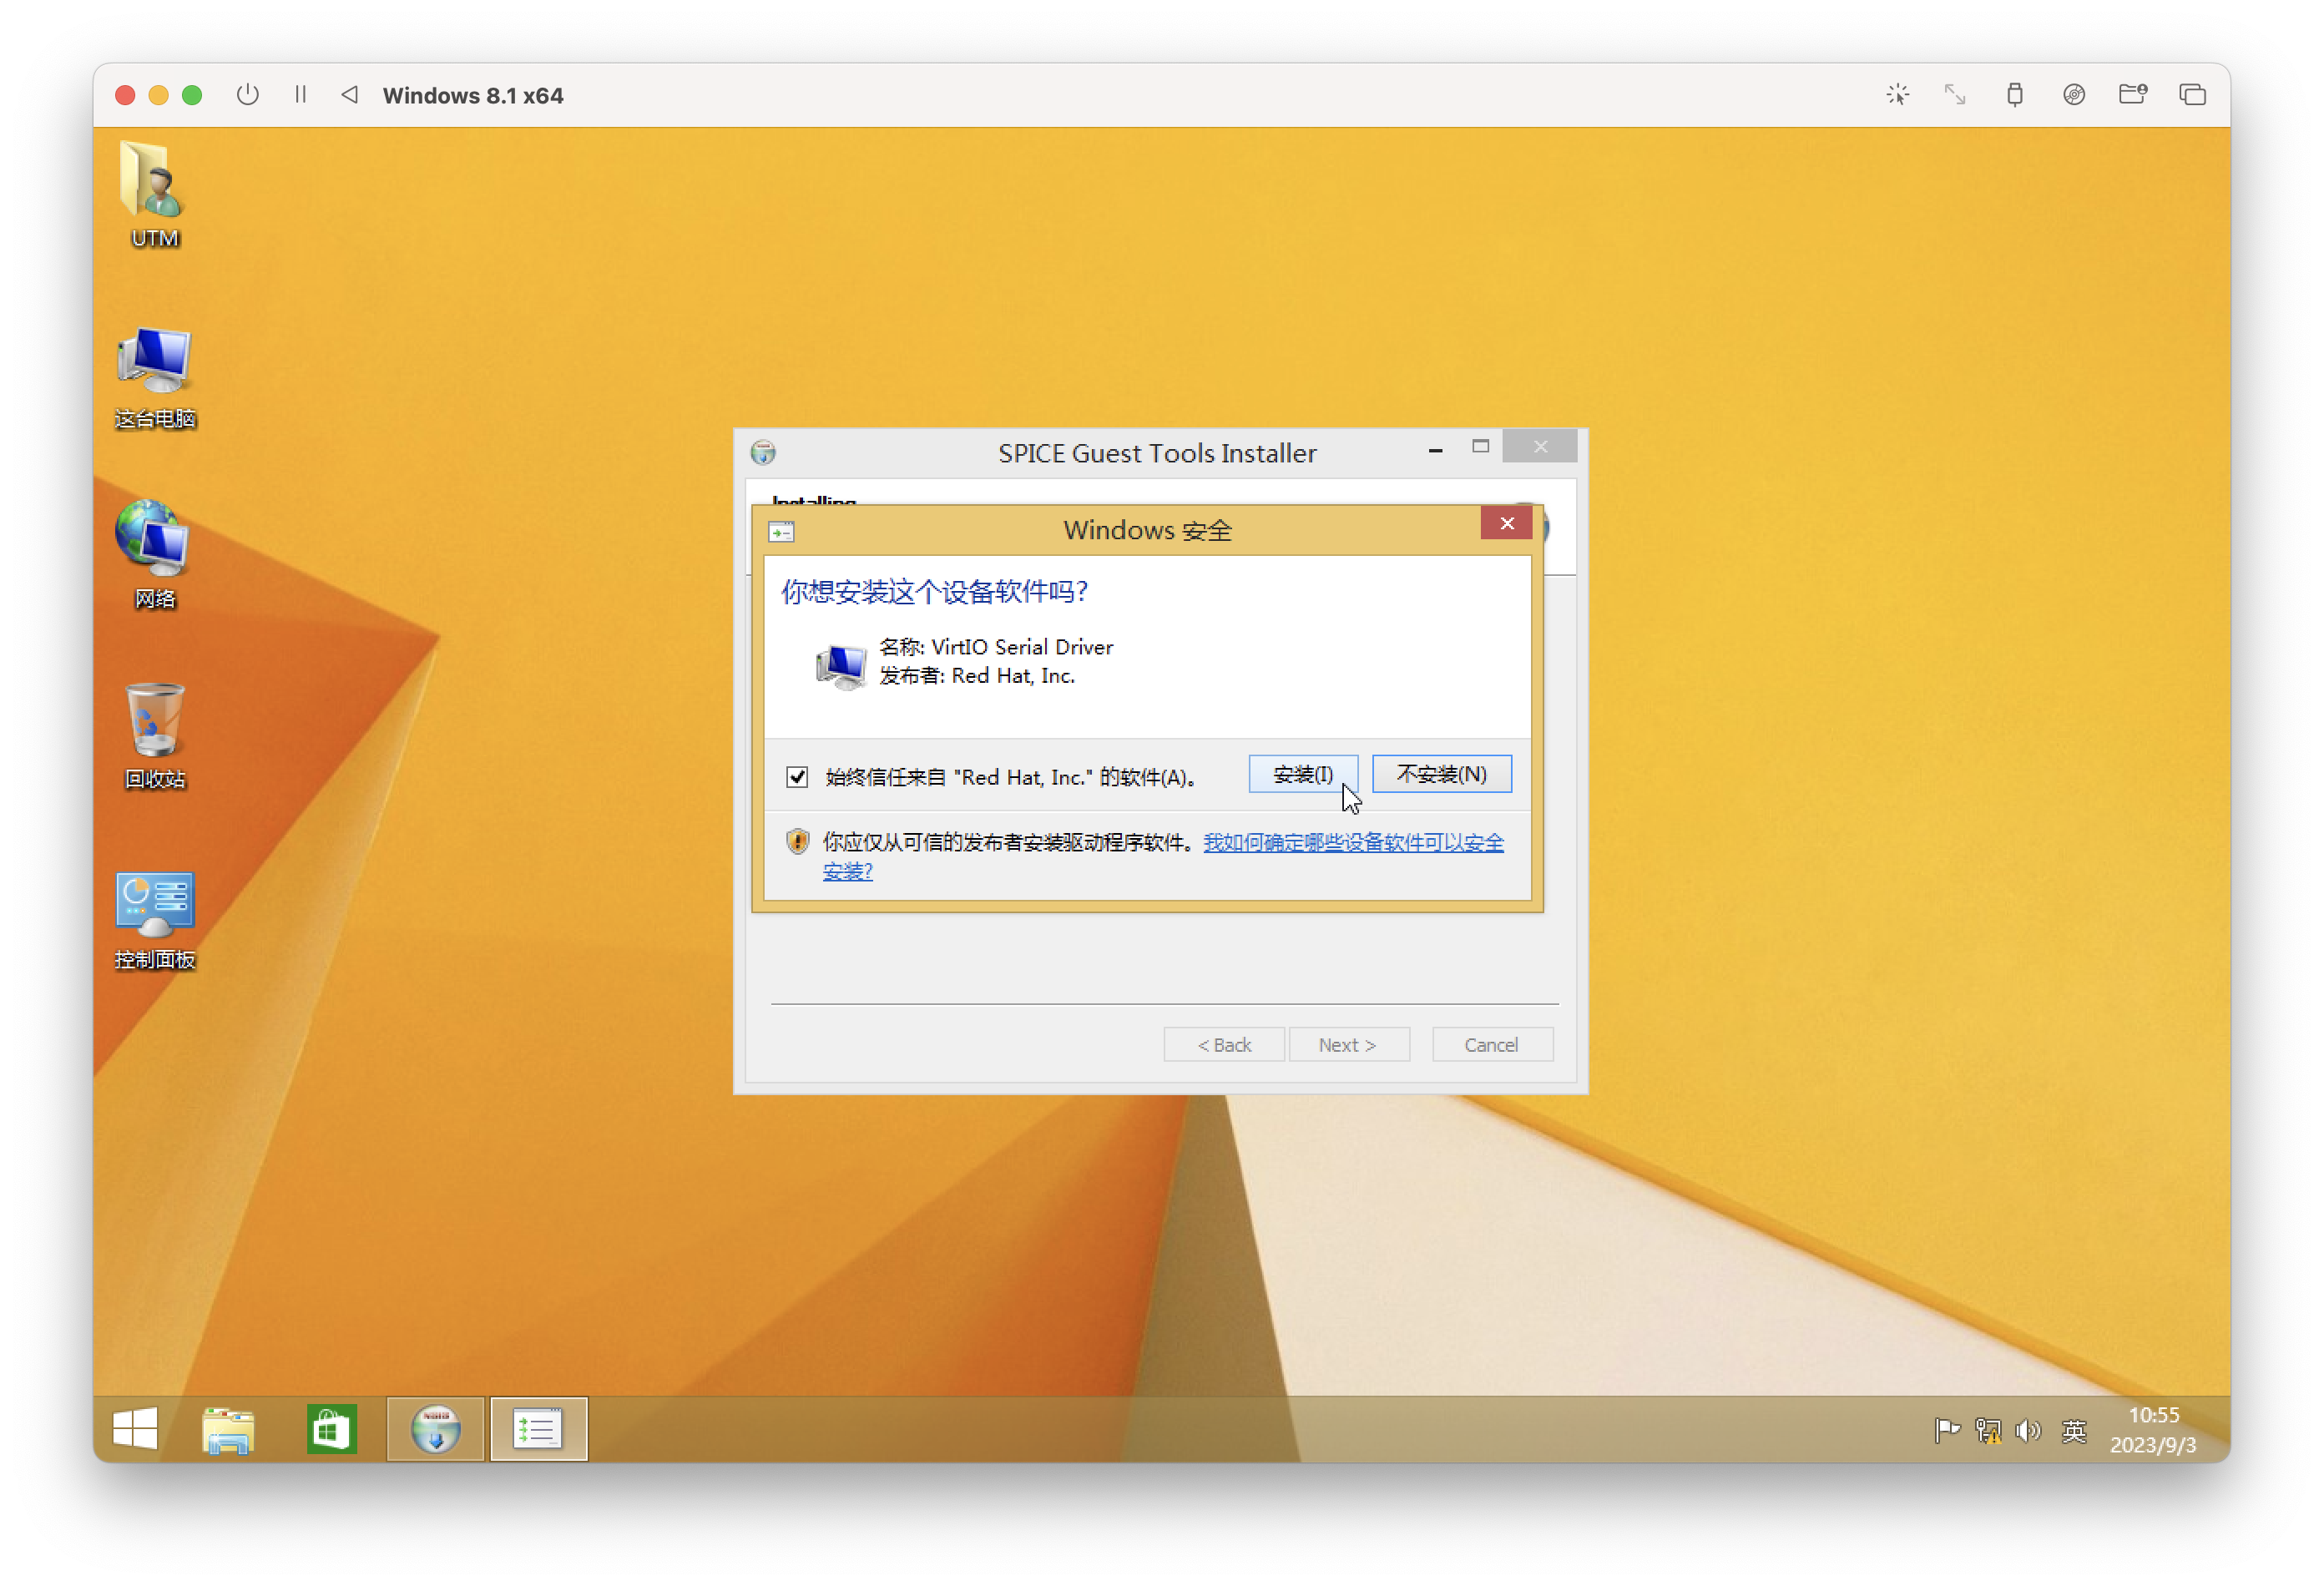The width and height of the screenshot is (2324, 1586).
Task: Open the volume speaker icon
Action: (2028, 1430)
